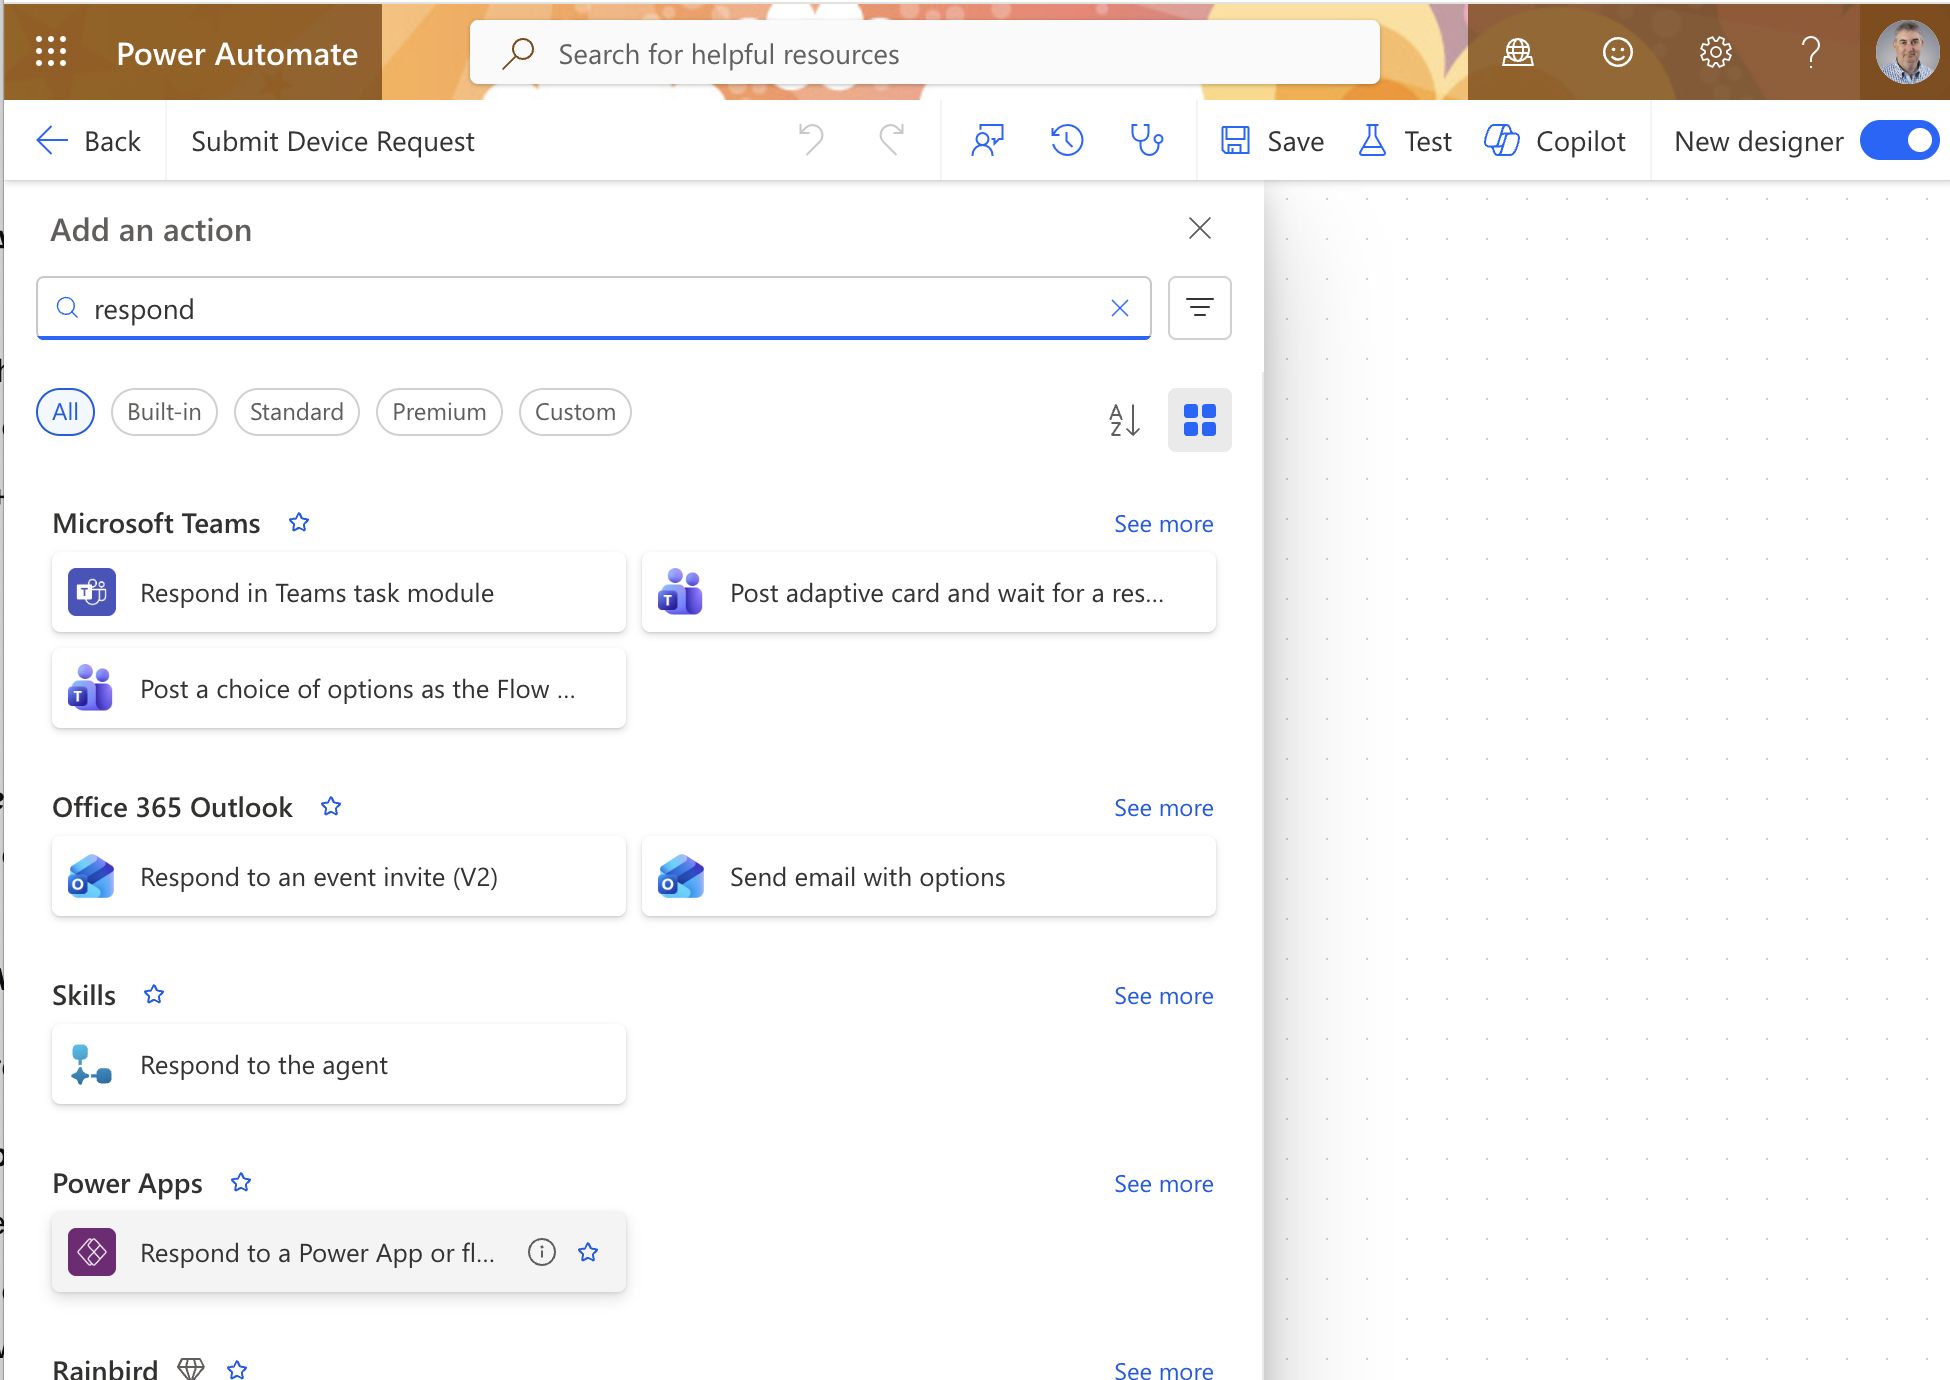The height and width of the screenshot is (1380, 1950).
Task: Open the Settings gear
Action: click(x=1715, y=52)
